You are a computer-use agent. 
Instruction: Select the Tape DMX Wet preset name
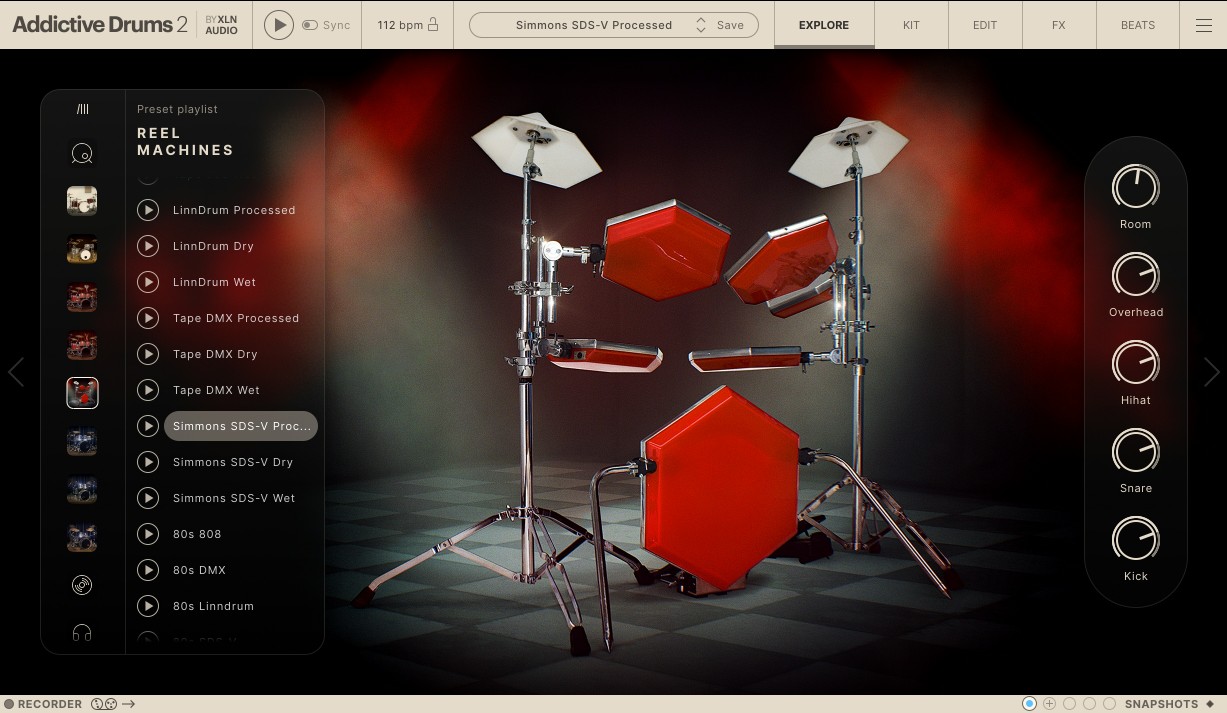(x=216, y=390)
